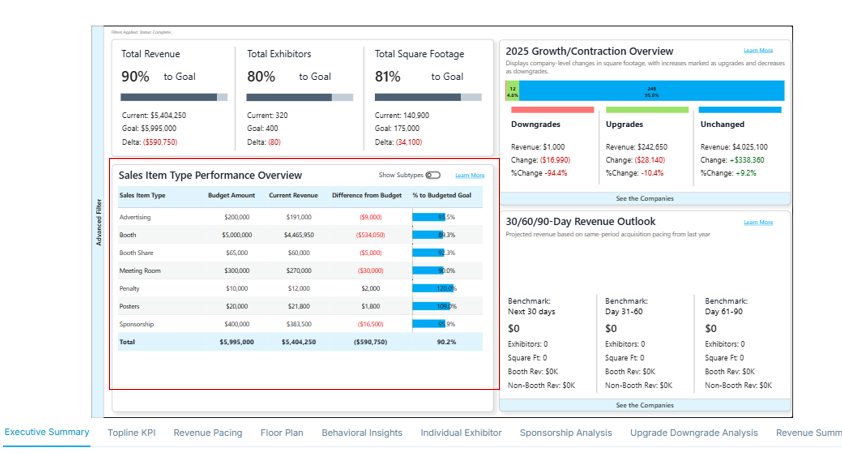Screen dimensions: 842x454
Task: Select the Booth row's budgeted goal bar
Action: [429, 234]
